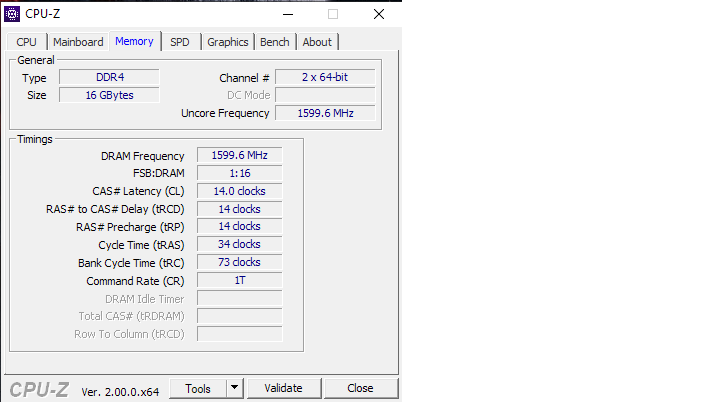
Task: Click the tRAS 34 clocks value
Action: 240,244
